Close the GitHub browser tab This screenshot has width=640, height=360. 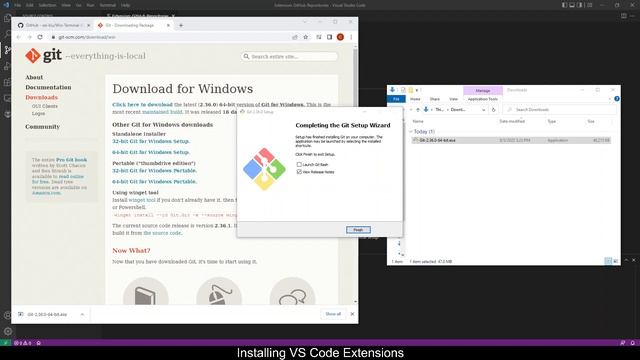click(x=88, y=25)
